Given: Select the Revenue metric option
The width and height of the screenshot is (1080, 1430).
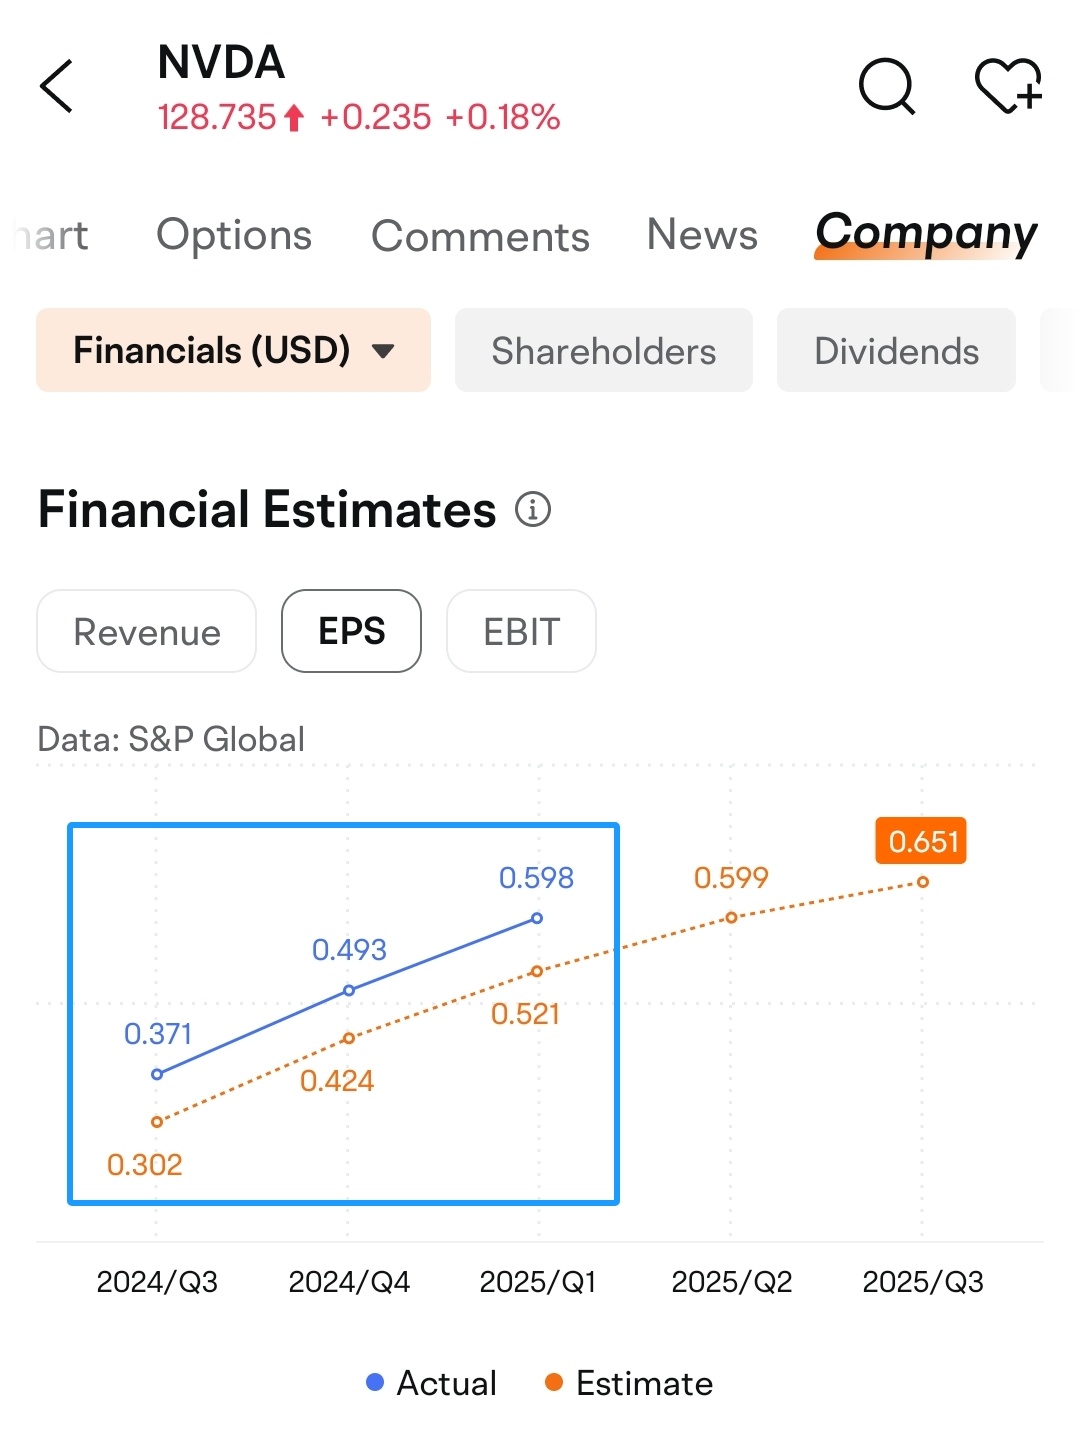Looking at the screenshot, I should click(x=147, y=631).
